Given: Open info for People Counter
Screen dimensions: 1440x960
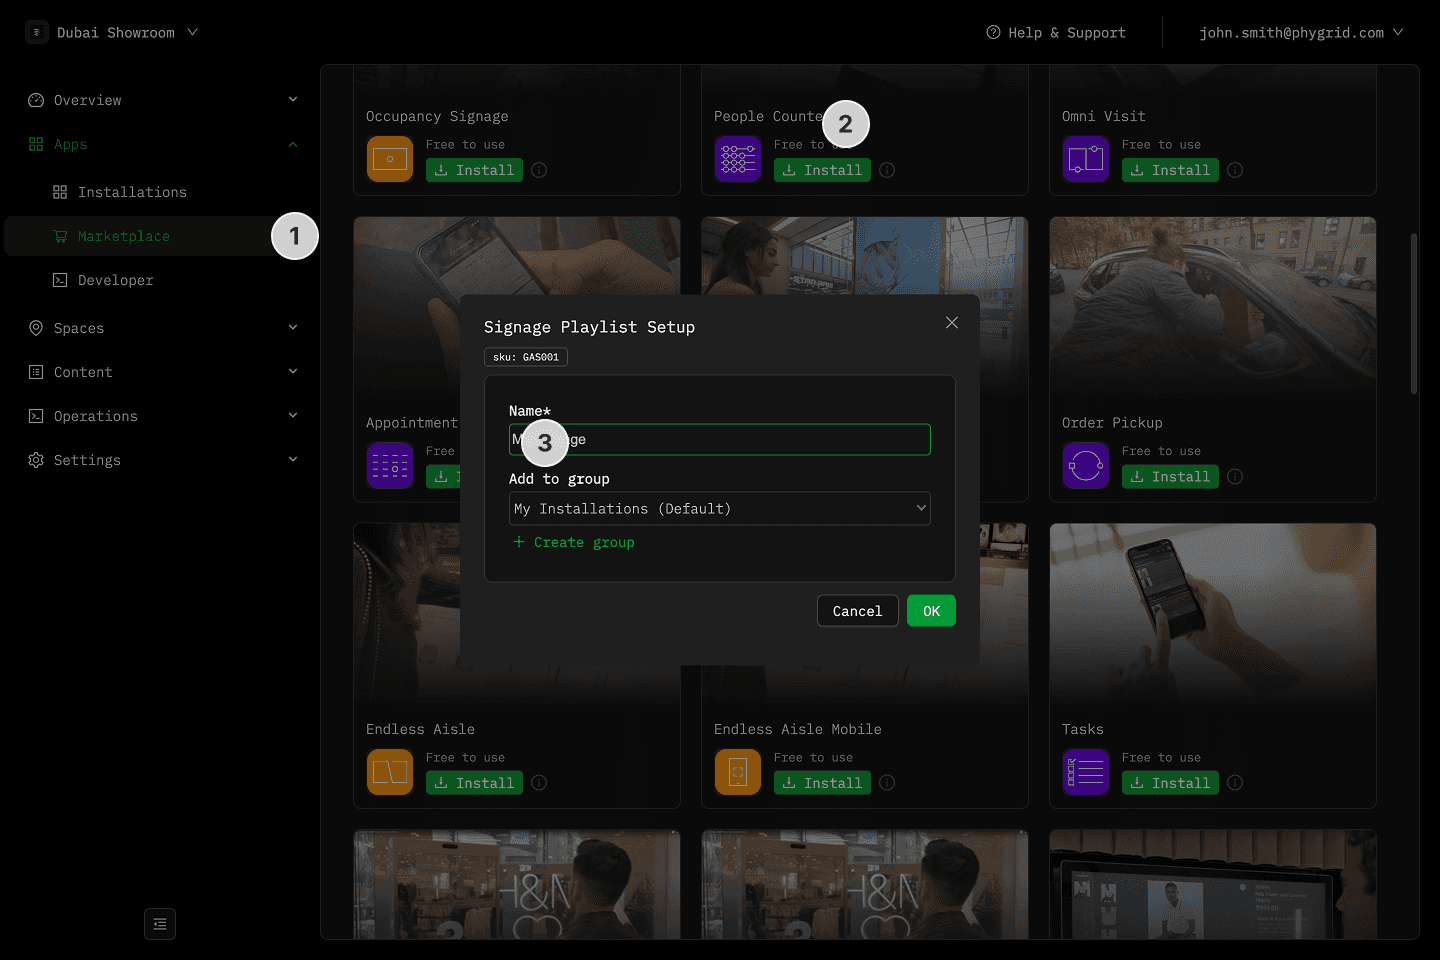Looking at the screenshot, I should 887,170.
